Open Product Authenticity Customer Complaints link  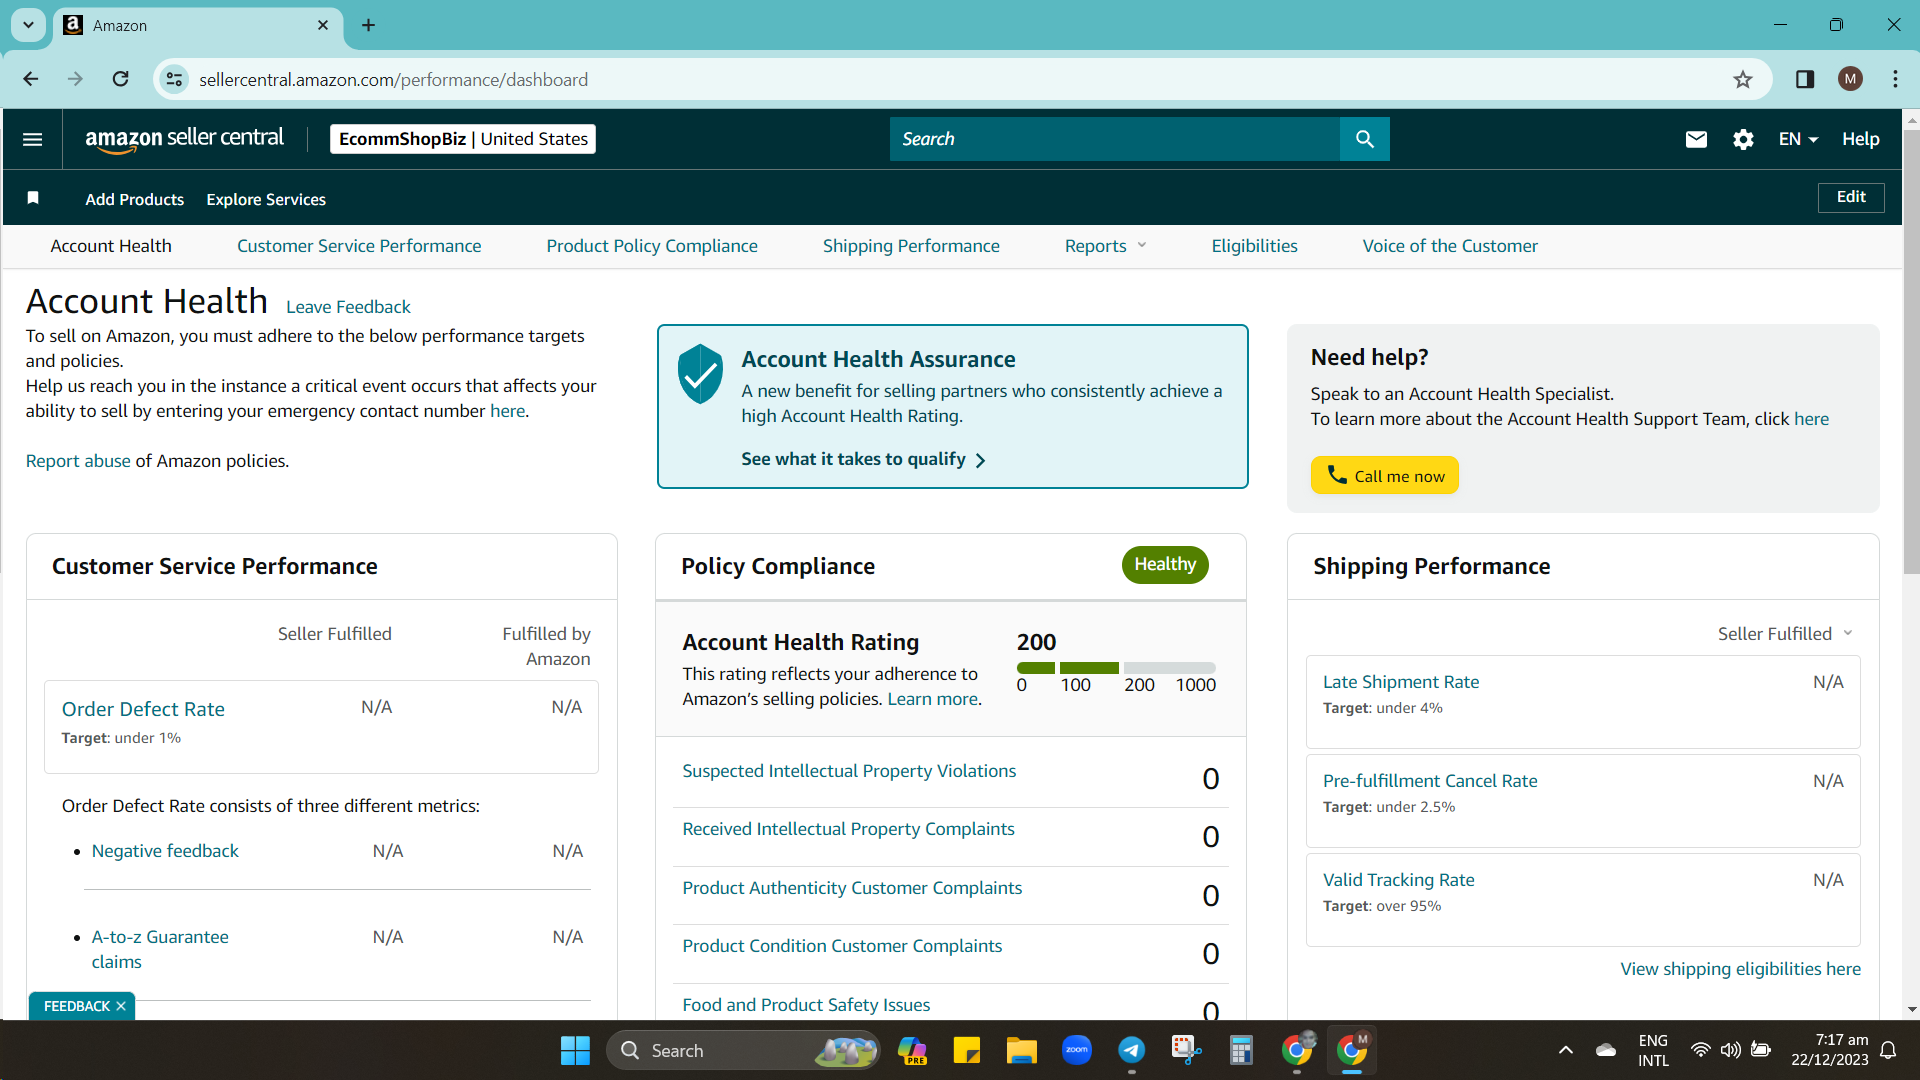(x=852, y=888)
